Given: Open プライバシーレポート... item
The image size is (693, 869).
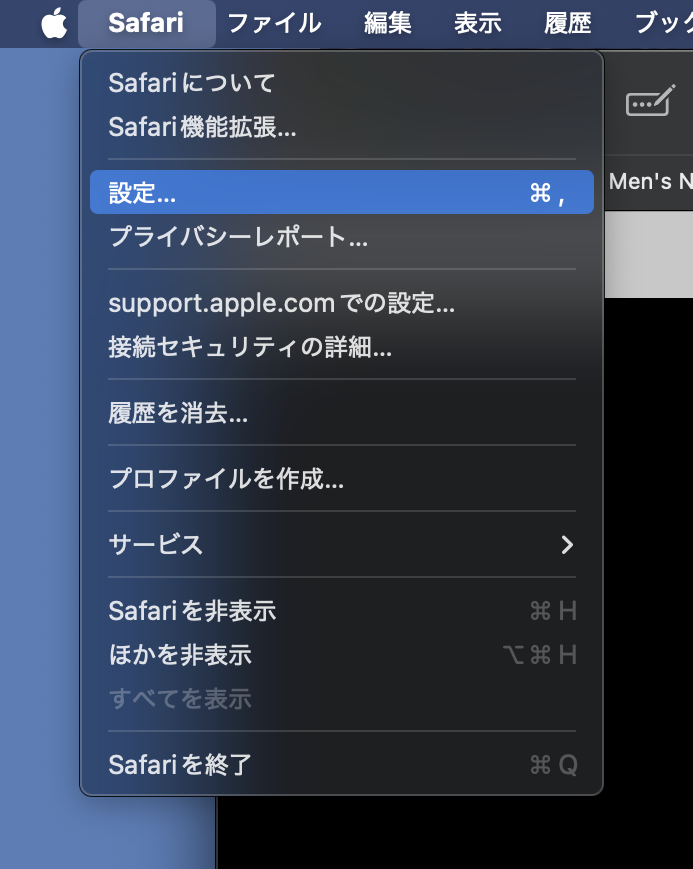Looking at the screenshot, I should pyautogui.click(x=342, y=237).
